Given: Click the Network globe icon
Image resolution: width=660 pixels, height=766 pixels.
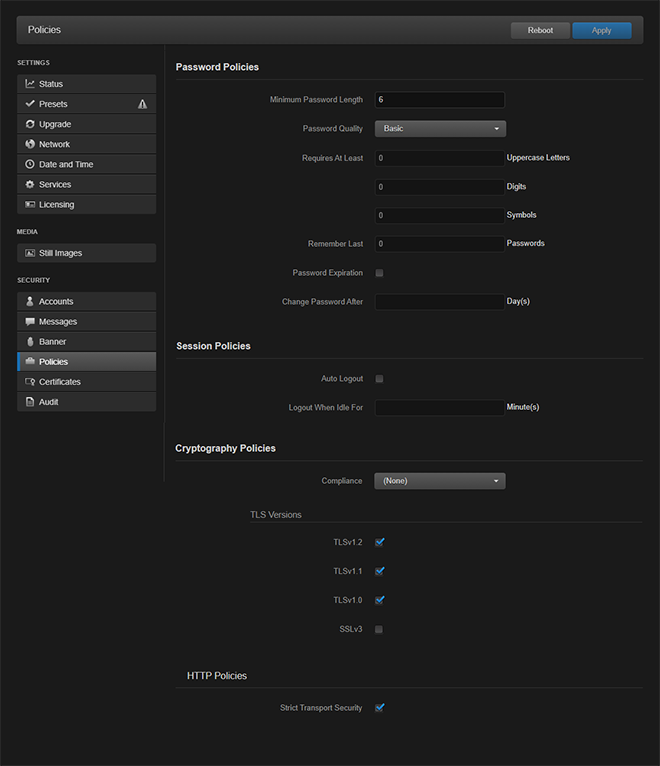Looking at the screenshot, I should click(30, 144).
